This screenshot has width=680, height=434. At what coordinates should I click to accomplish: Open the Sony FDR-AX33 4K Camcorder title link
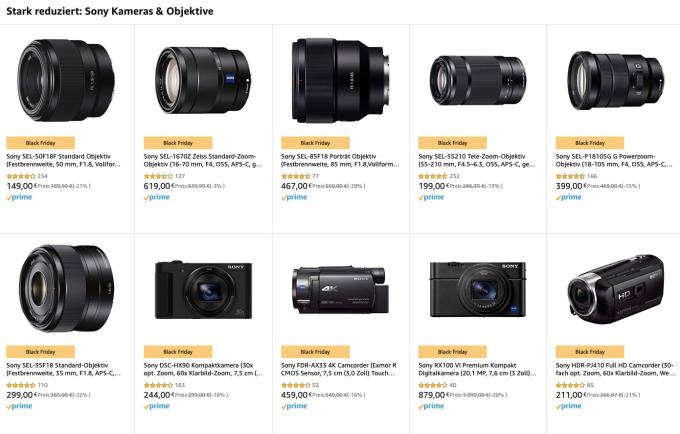[339, 369]
